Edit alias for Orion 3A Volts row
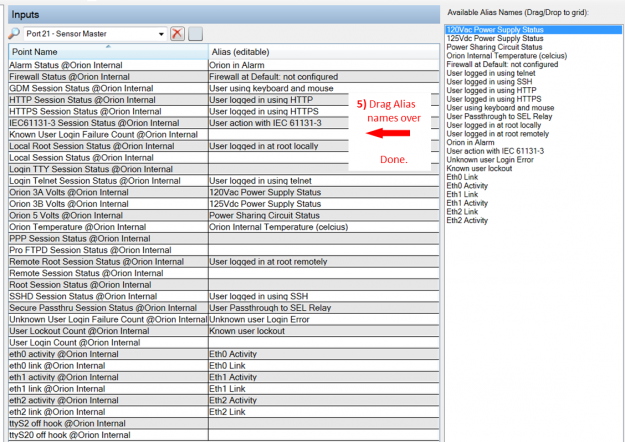Viewport: 625px width, 442px height. (x=324, y=193)
